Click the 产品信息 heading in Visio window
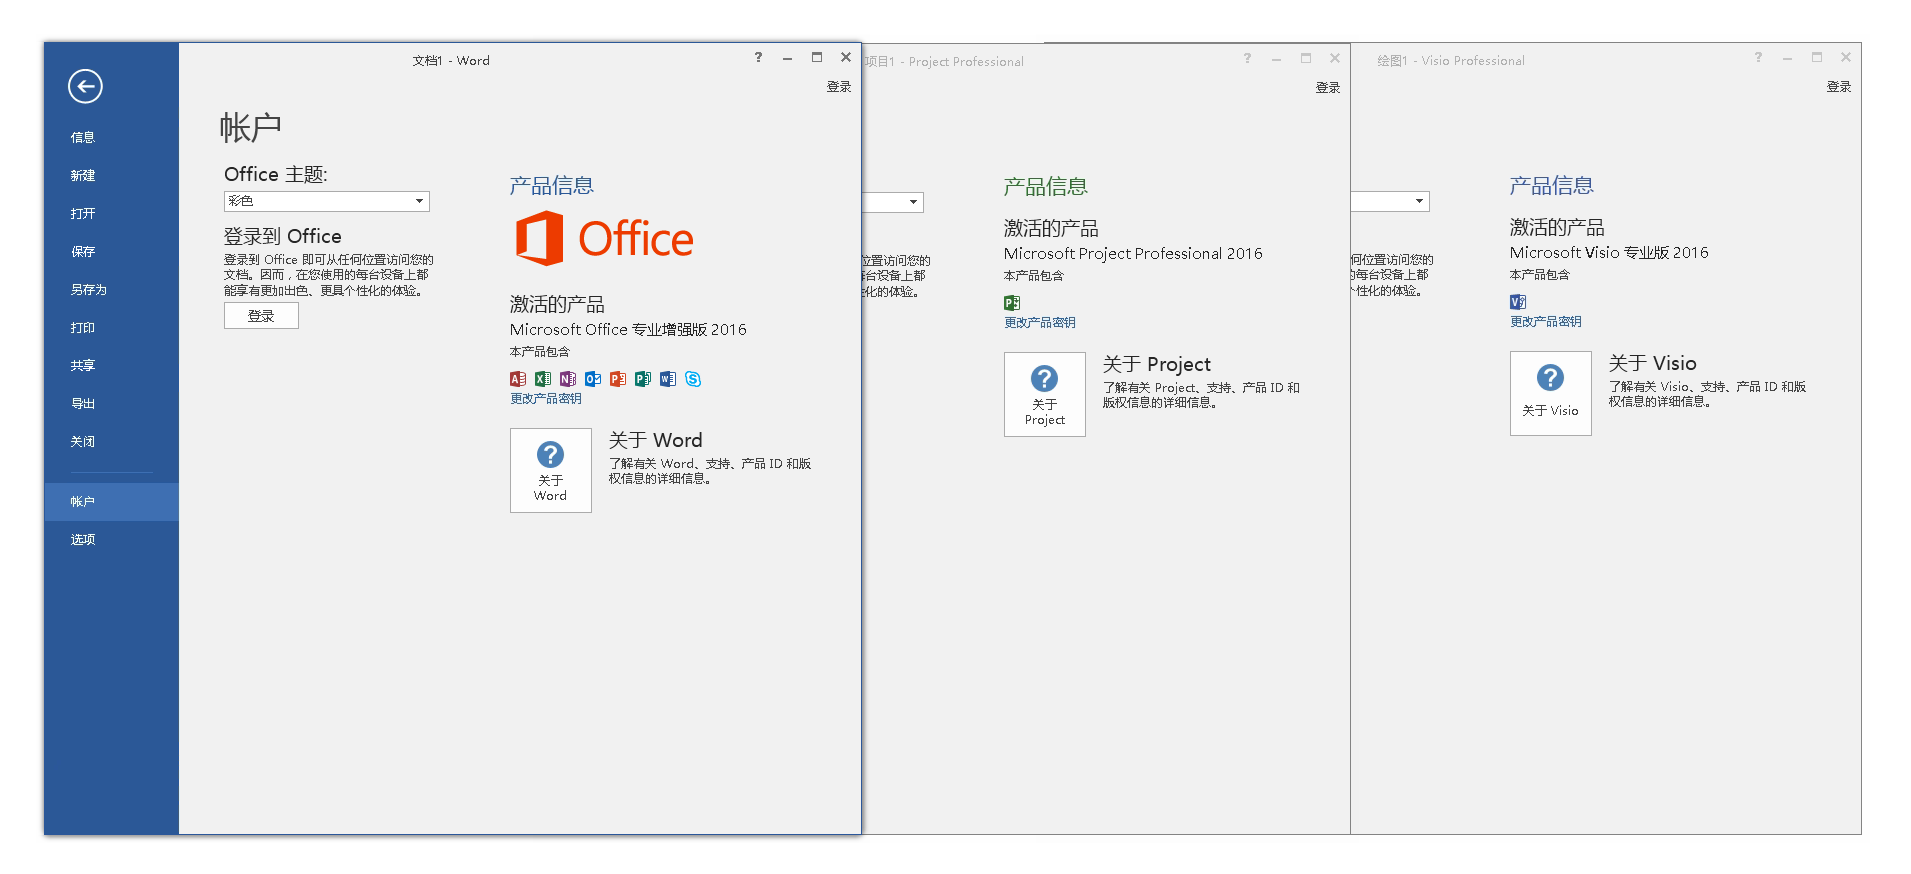The width and height of the screenshot is (1911, 874). [x=1552, y=185]
